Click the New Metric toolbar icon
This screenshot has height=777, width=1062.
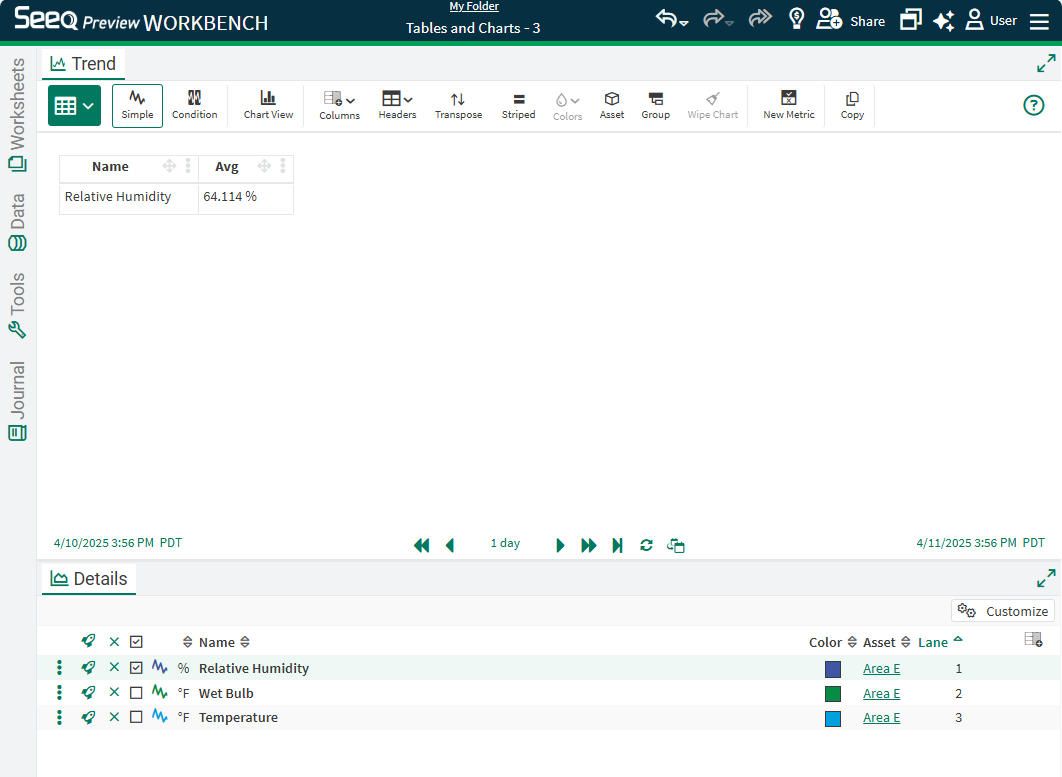pos(788,105)
